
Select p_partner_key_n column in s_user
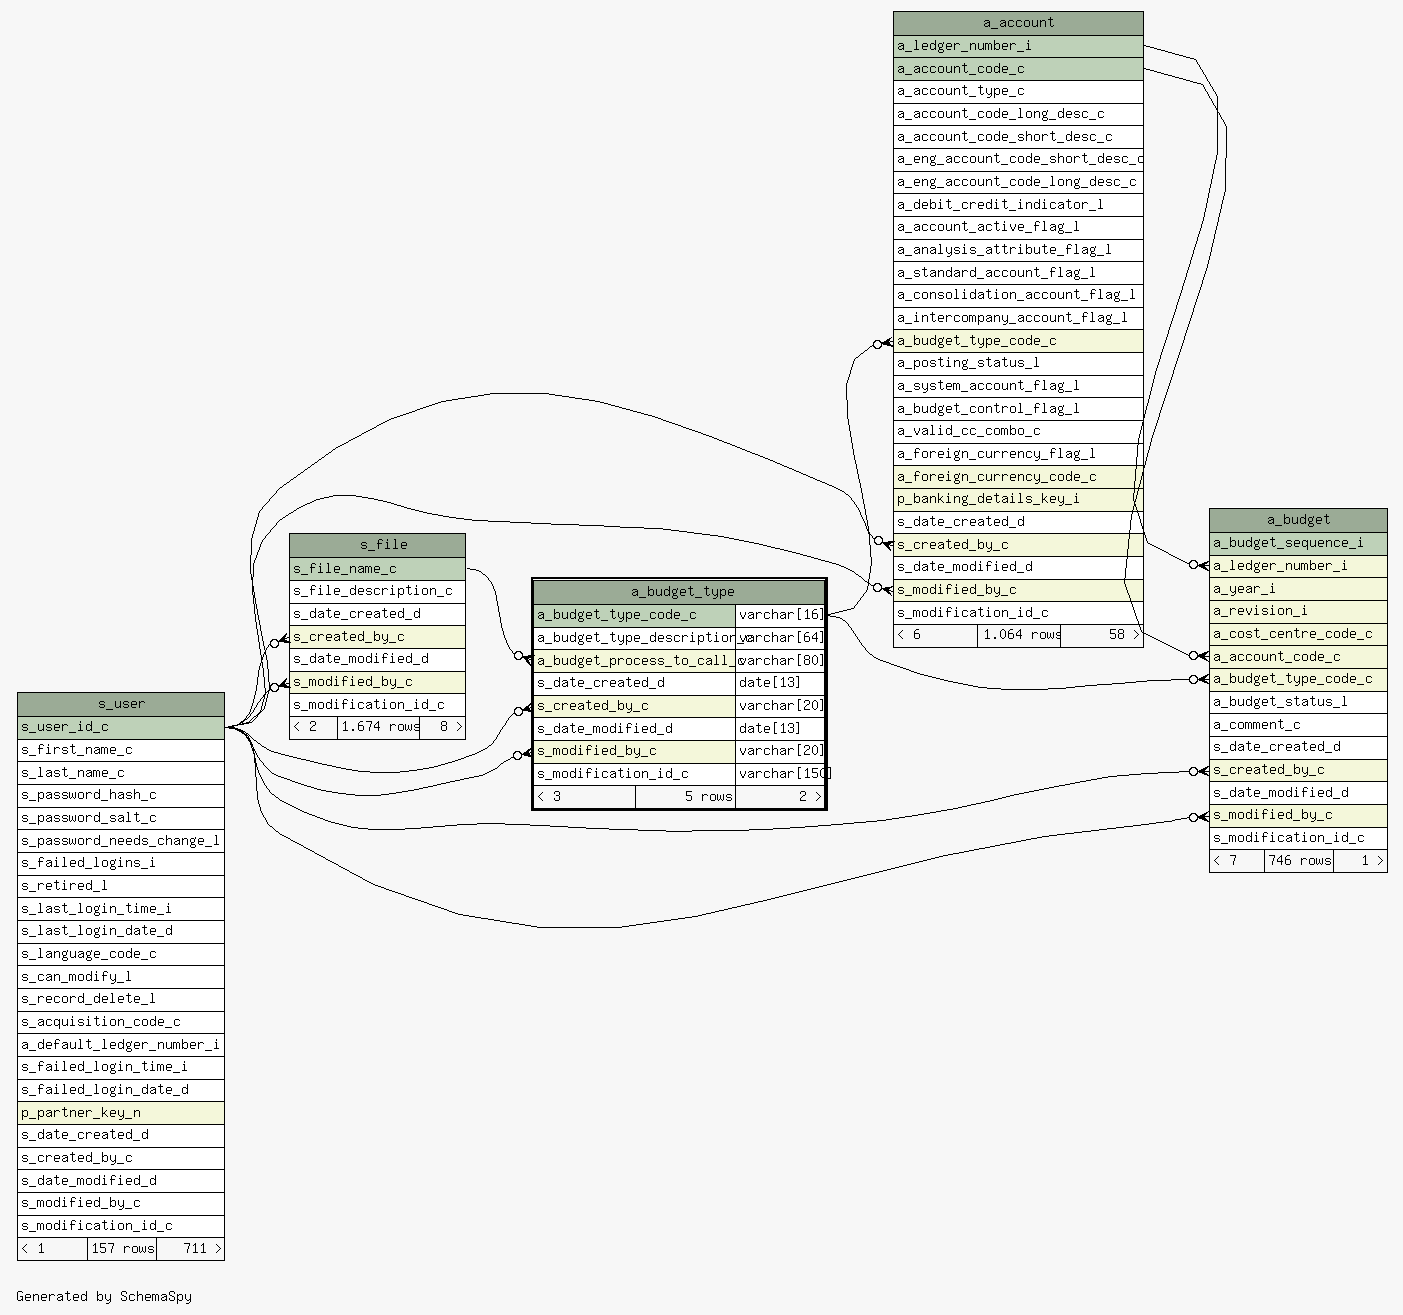point(121,1113)
